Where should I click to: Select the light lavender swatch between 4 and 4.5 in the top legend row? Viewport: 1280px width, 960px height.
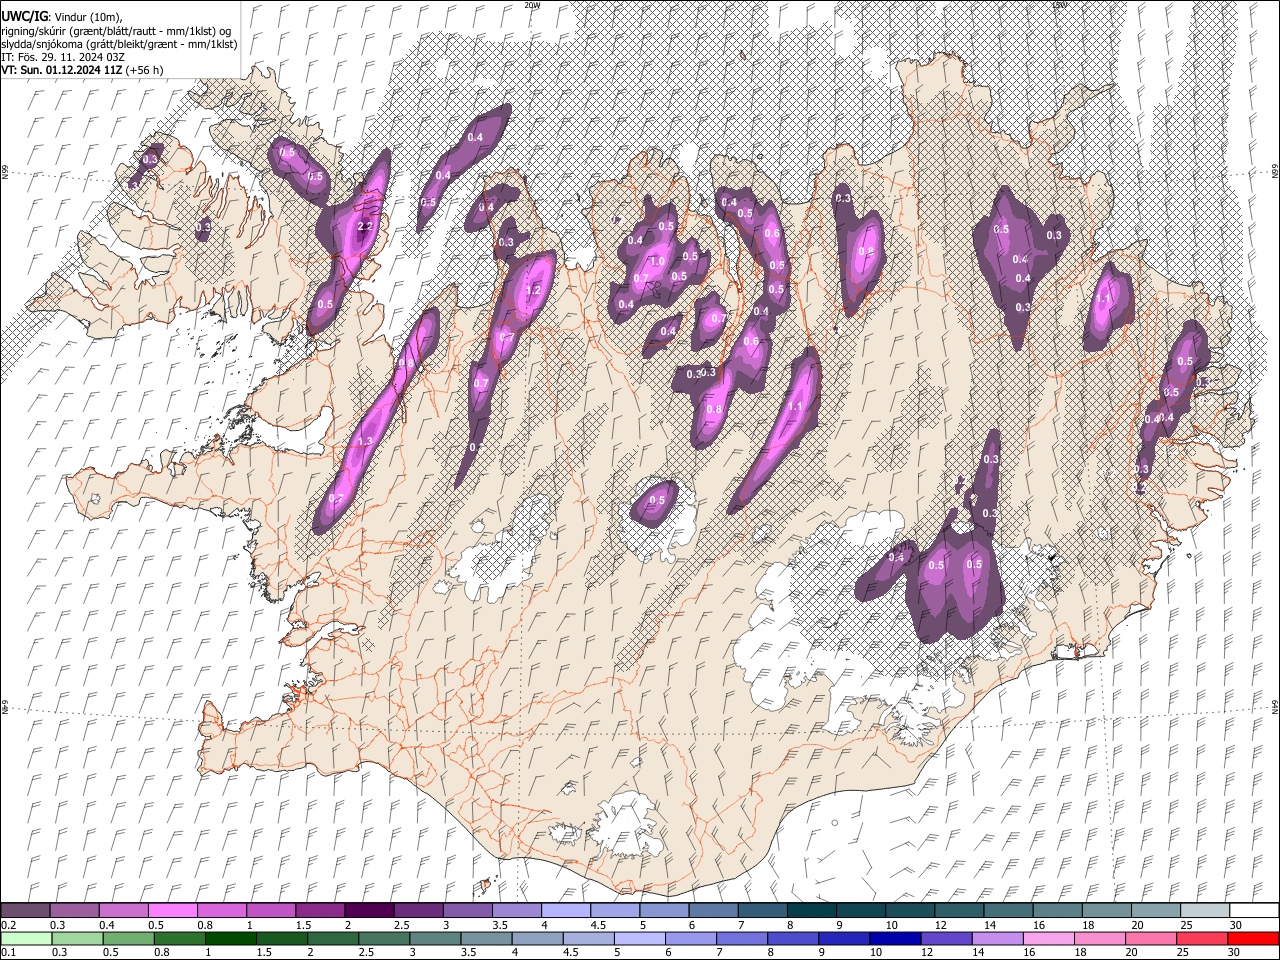(565, 910)
